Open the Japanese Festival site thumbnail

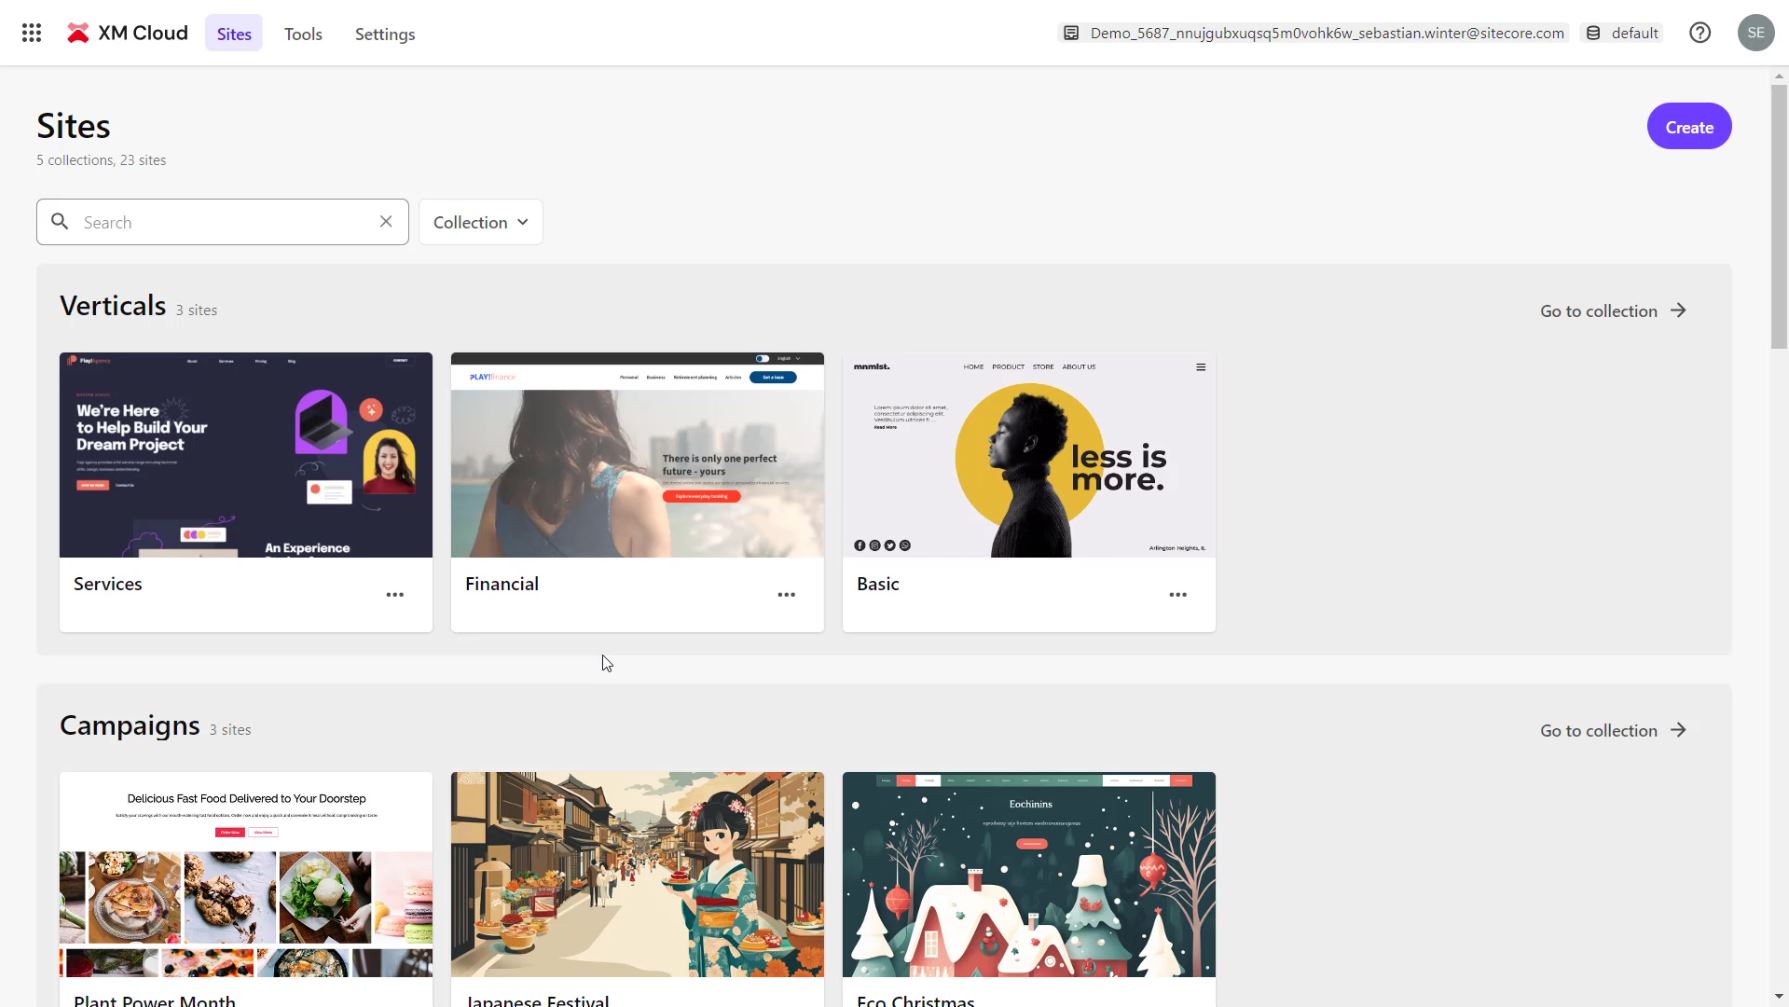point(637,874)
